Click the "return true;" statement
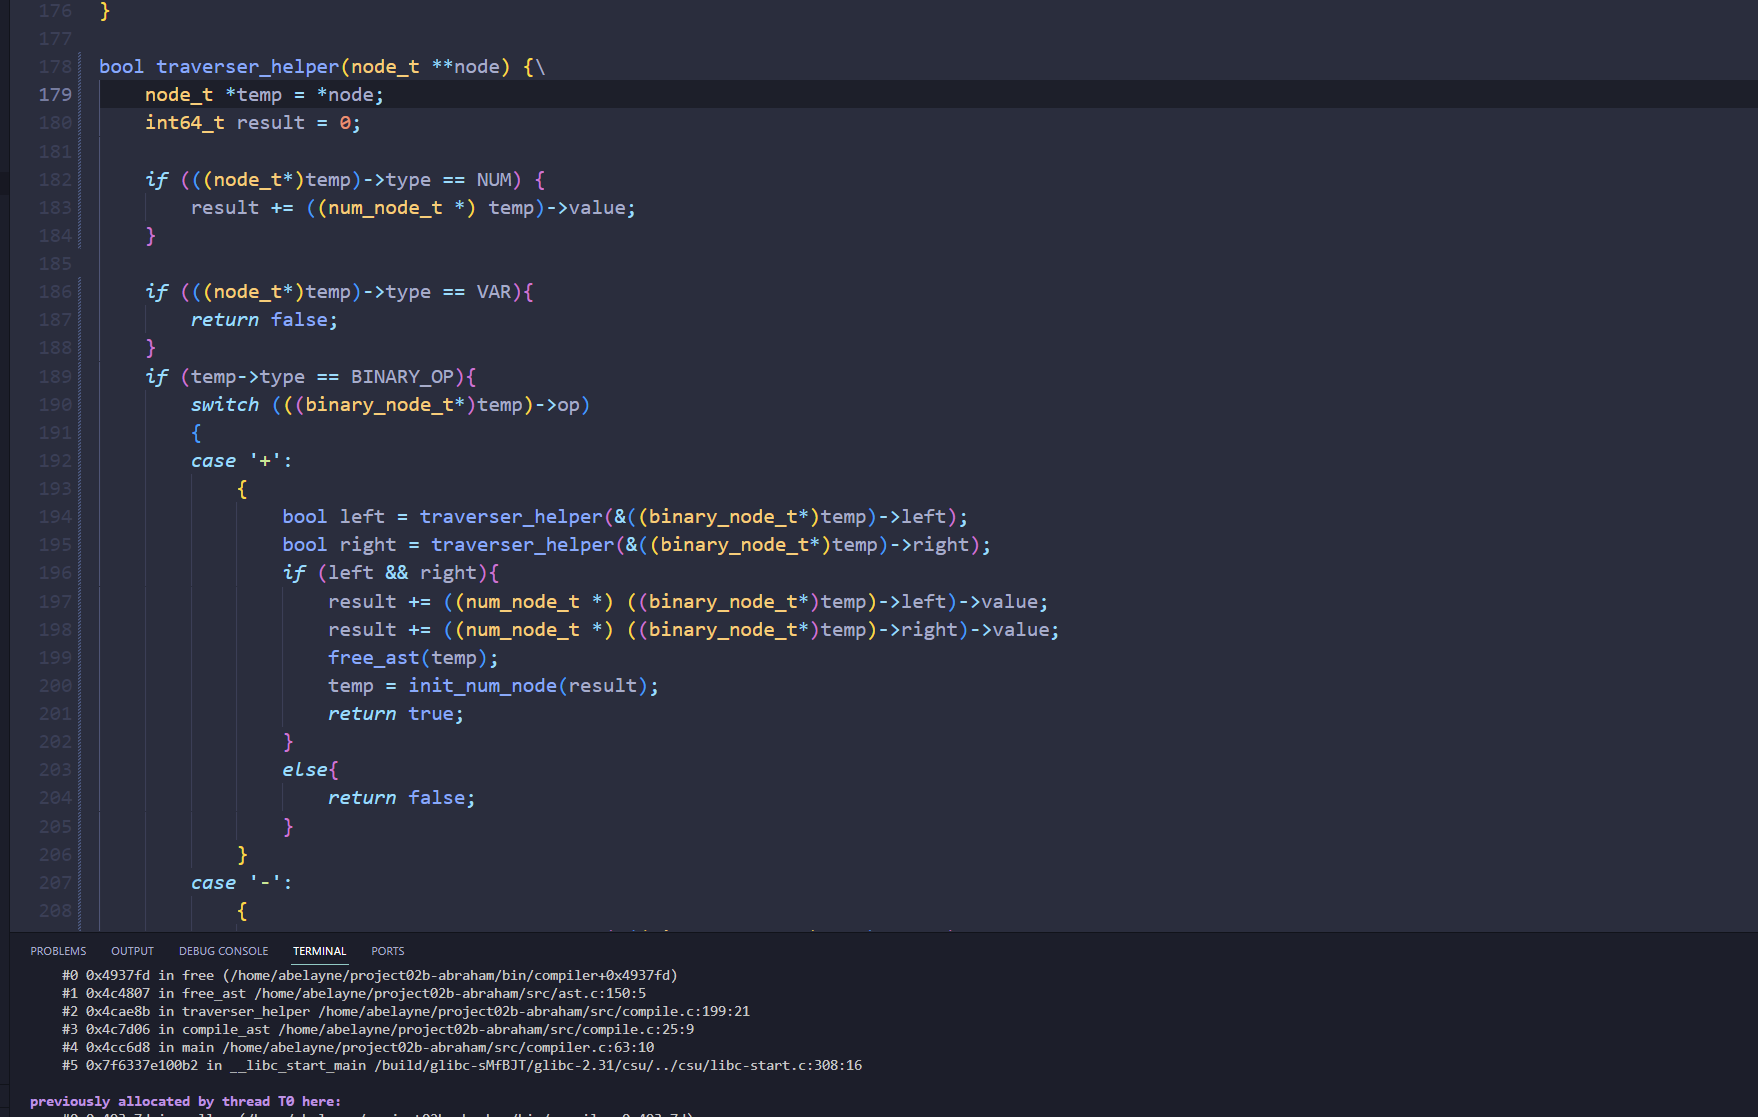The width and height of the screenshot is (1758, 1117). tap(395, 714)
